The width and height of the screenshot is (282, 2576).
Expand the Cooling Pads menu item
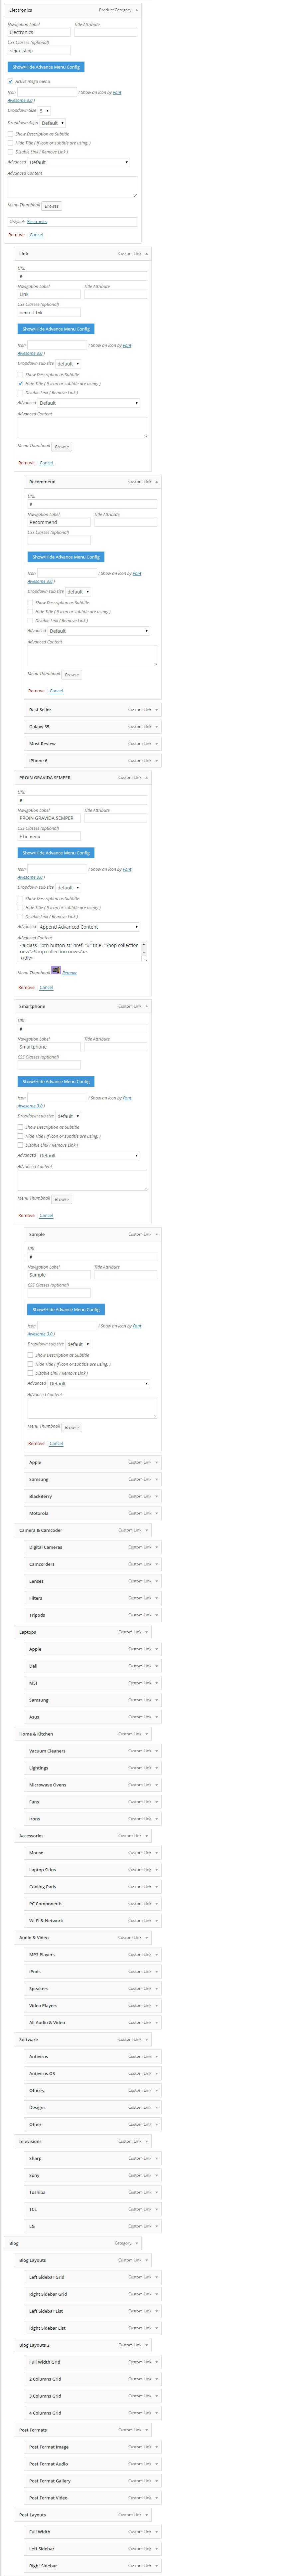[x=156, y=1887]
